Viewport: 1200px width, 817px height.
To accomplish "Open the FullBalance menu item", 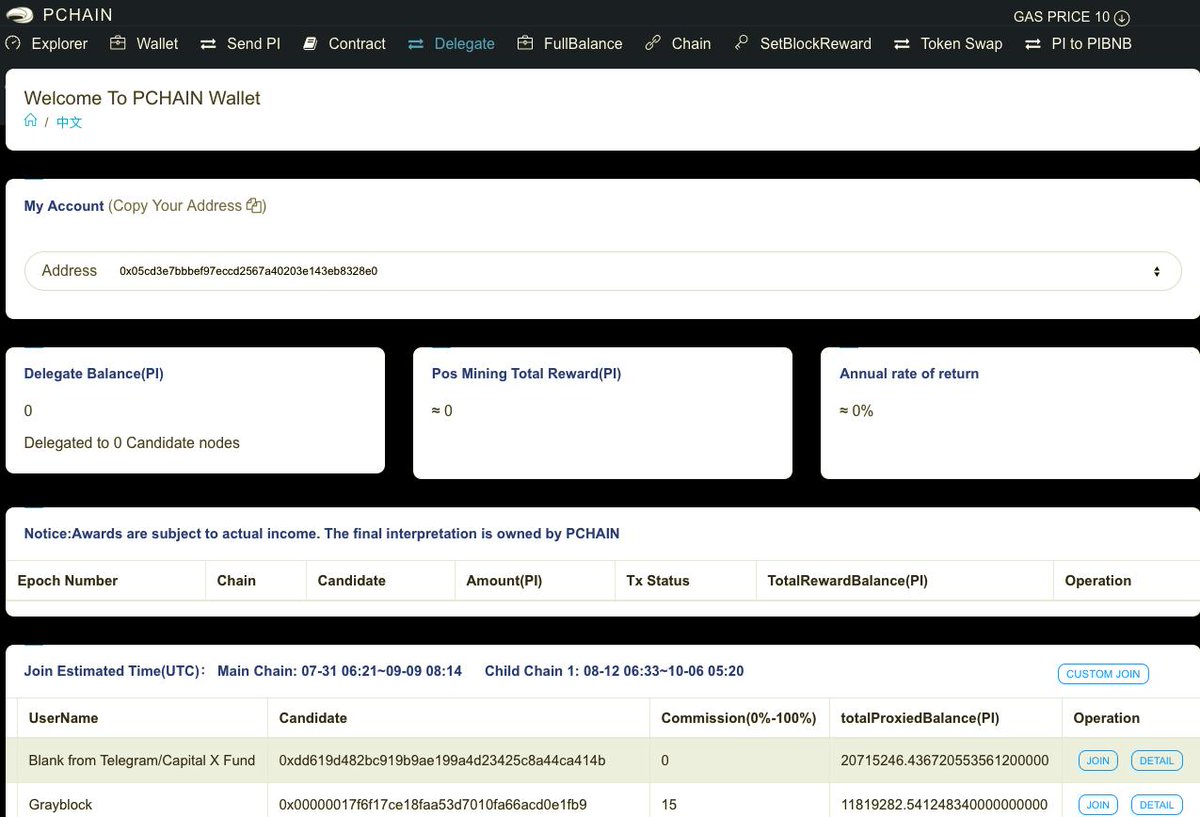I will point(583,44).
